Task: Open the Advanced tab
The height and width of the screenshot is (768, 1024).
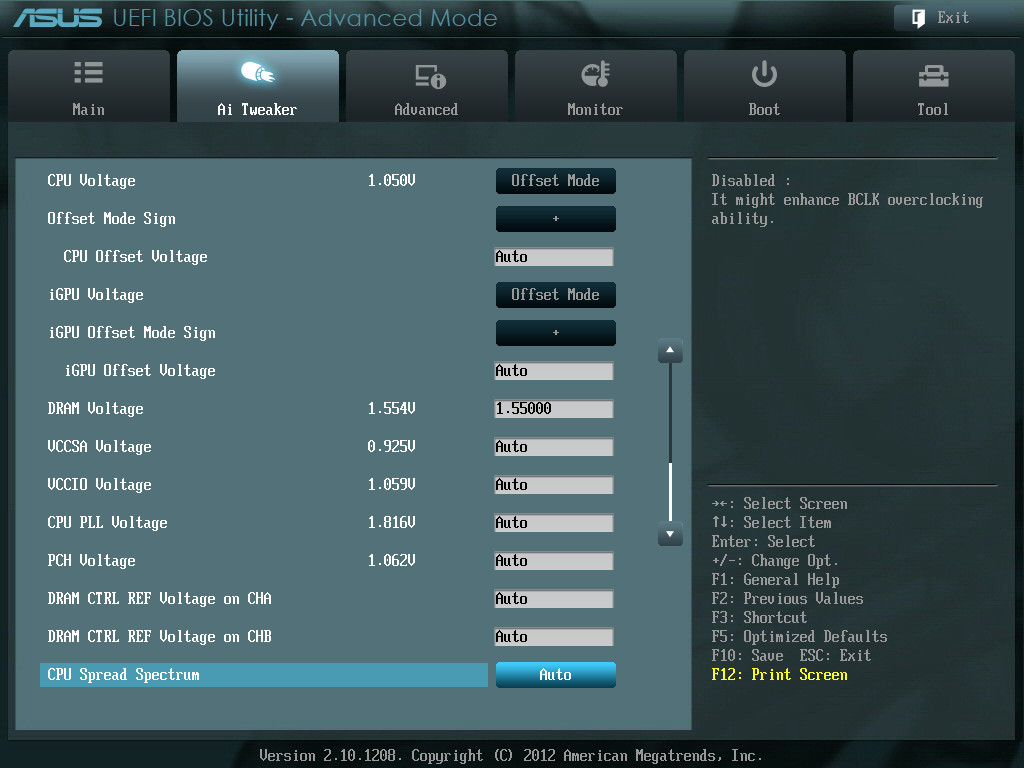Action: pos(426,86)
